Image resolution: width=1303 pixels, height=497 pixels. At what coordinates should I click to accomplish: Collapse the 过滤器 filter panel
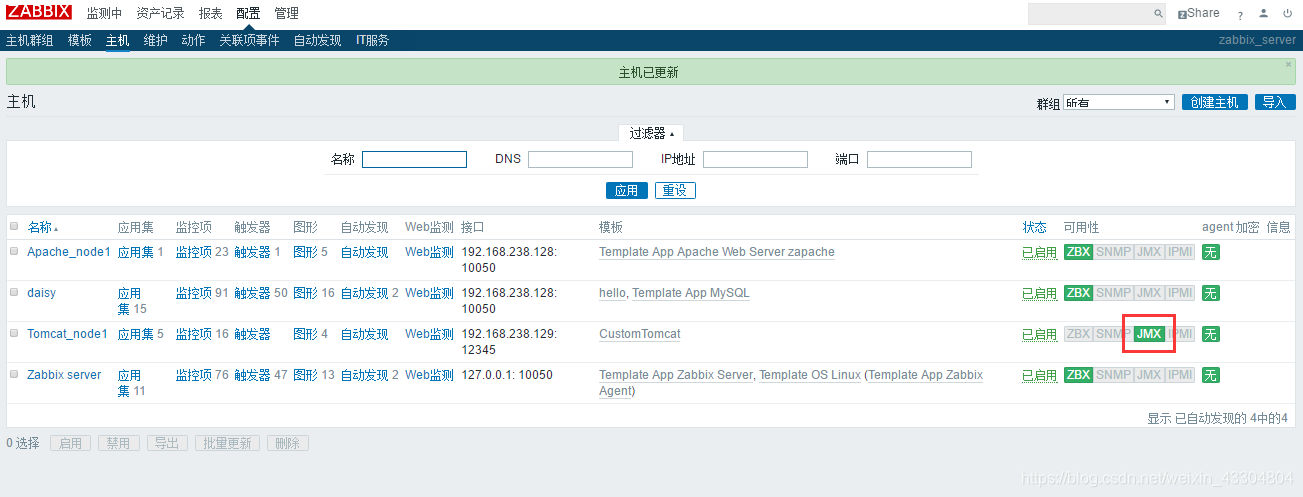click(x=651, y=133)
